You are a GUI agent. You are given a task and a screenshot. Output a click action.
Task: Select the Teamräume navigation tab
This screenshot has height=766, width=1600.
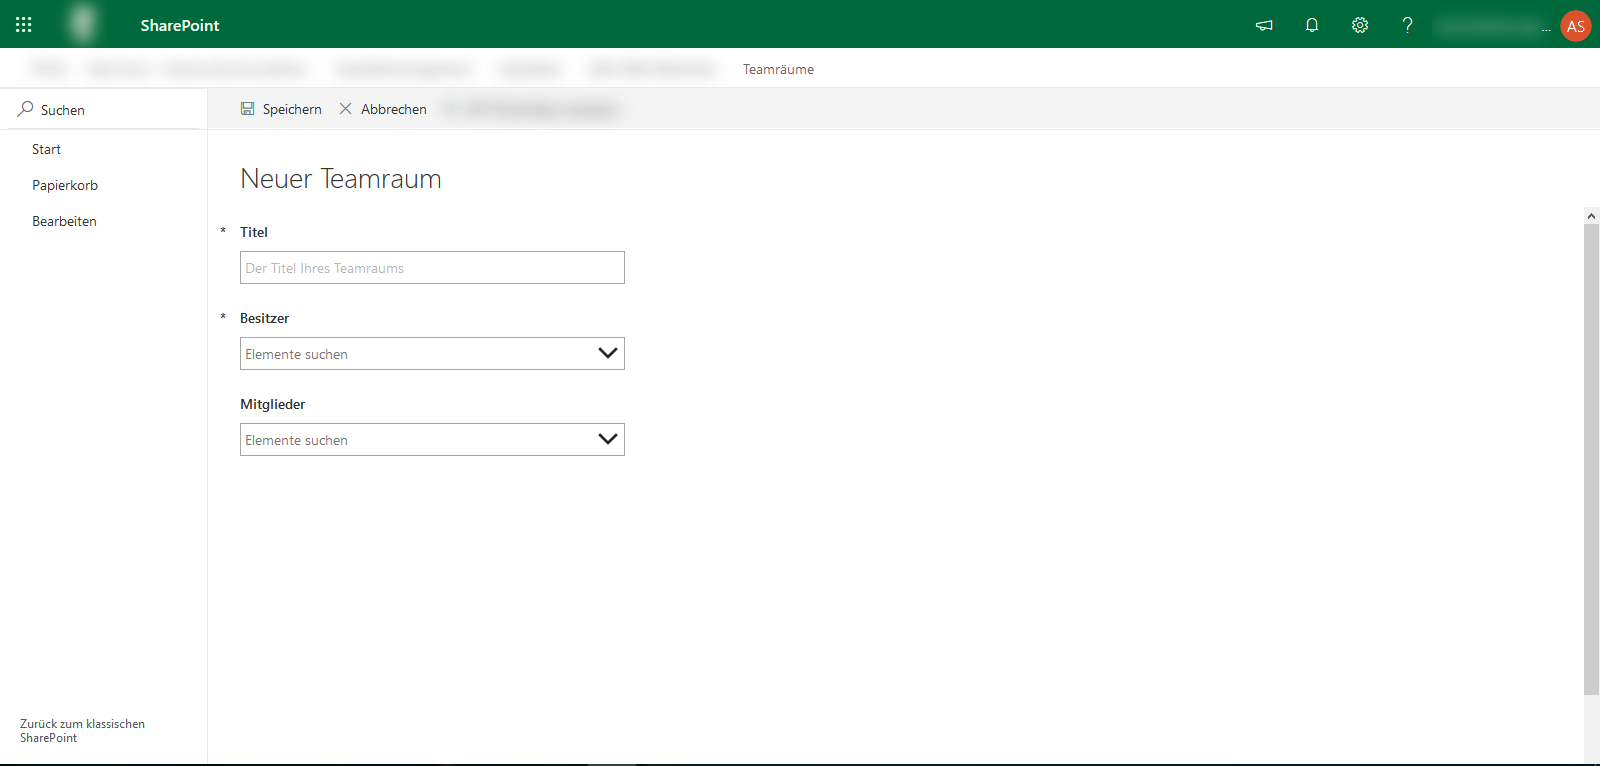pos(778,69)
